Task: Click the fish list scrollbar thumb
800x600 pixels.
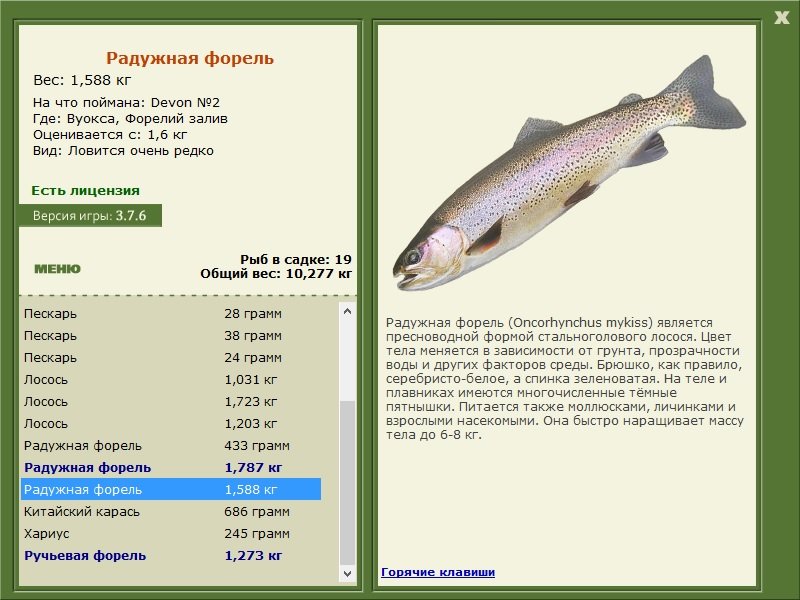Action: 347,483
